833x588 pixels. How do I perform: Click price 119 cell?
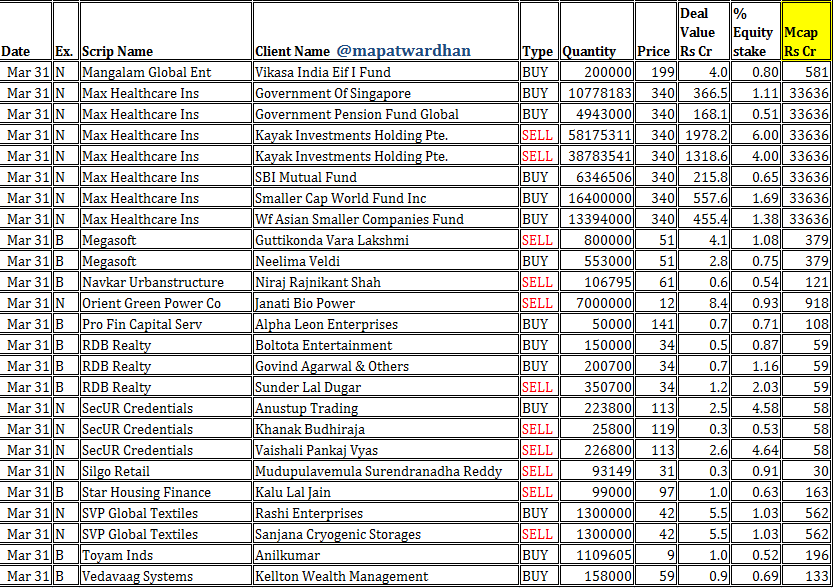pyautogui.click(x=656, y=429)
